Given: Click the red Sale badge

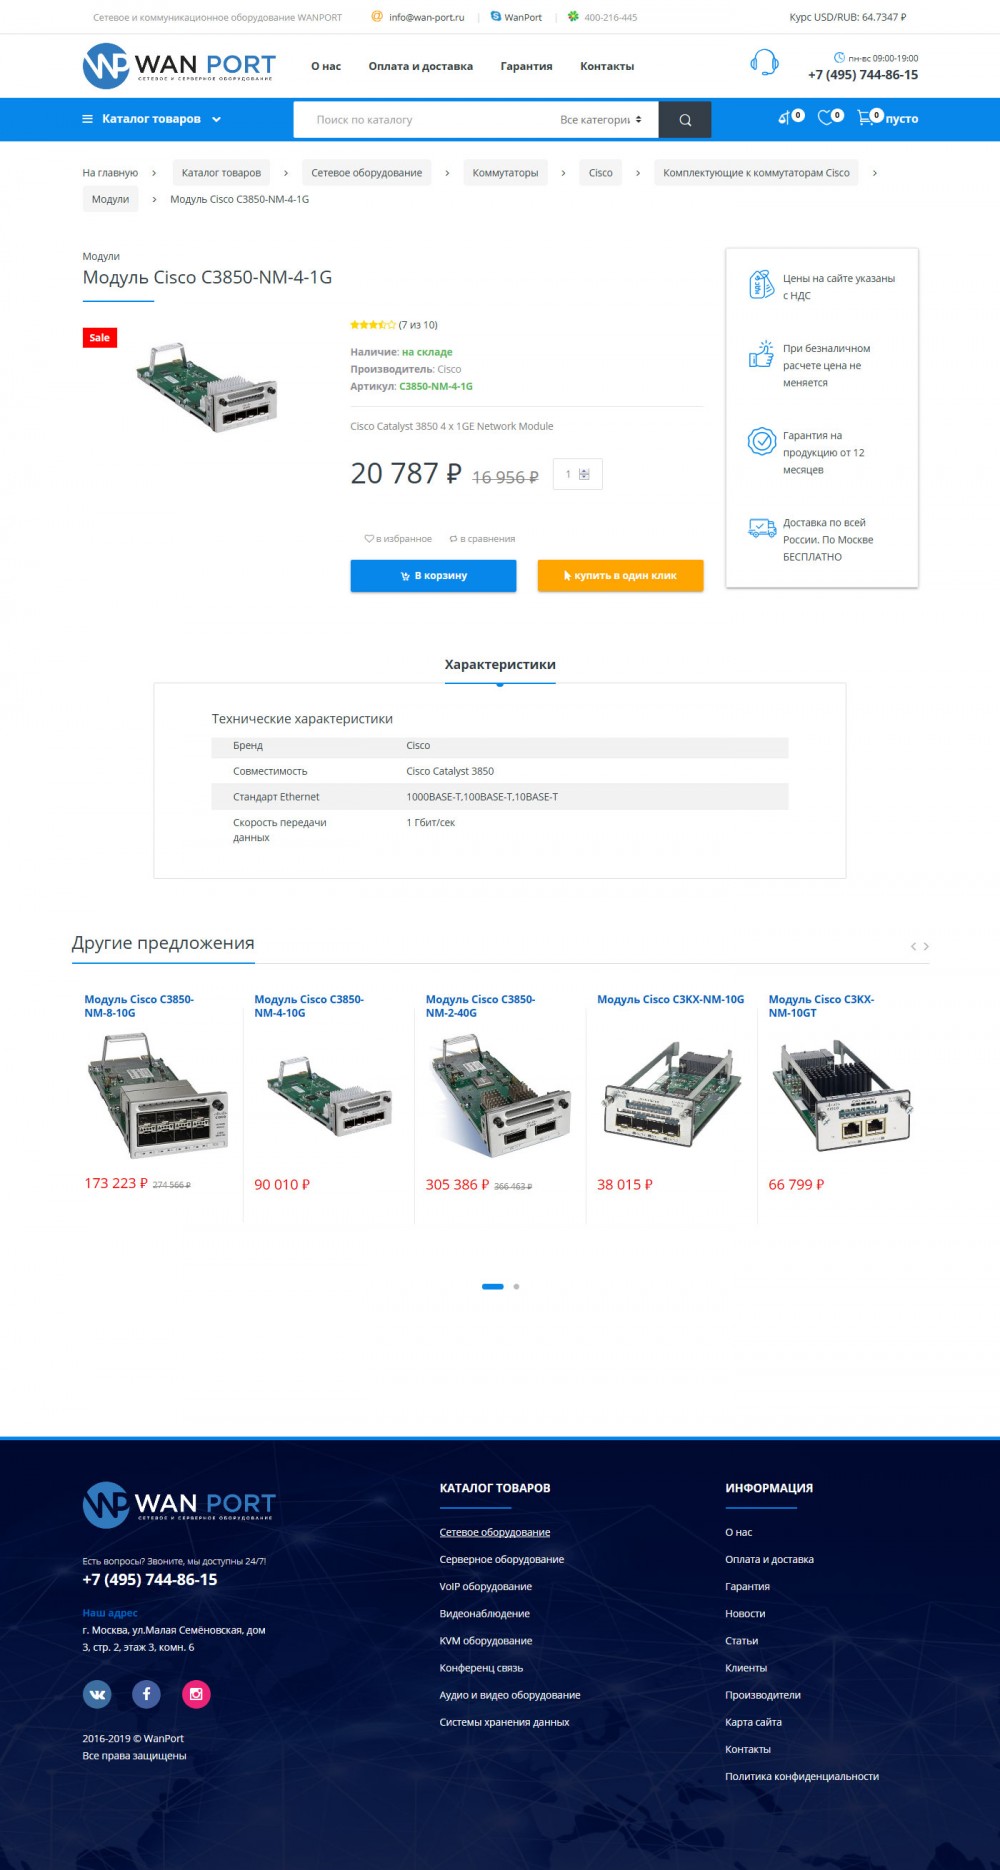Looking at the screenshot, I should click(x=99, y=338).
